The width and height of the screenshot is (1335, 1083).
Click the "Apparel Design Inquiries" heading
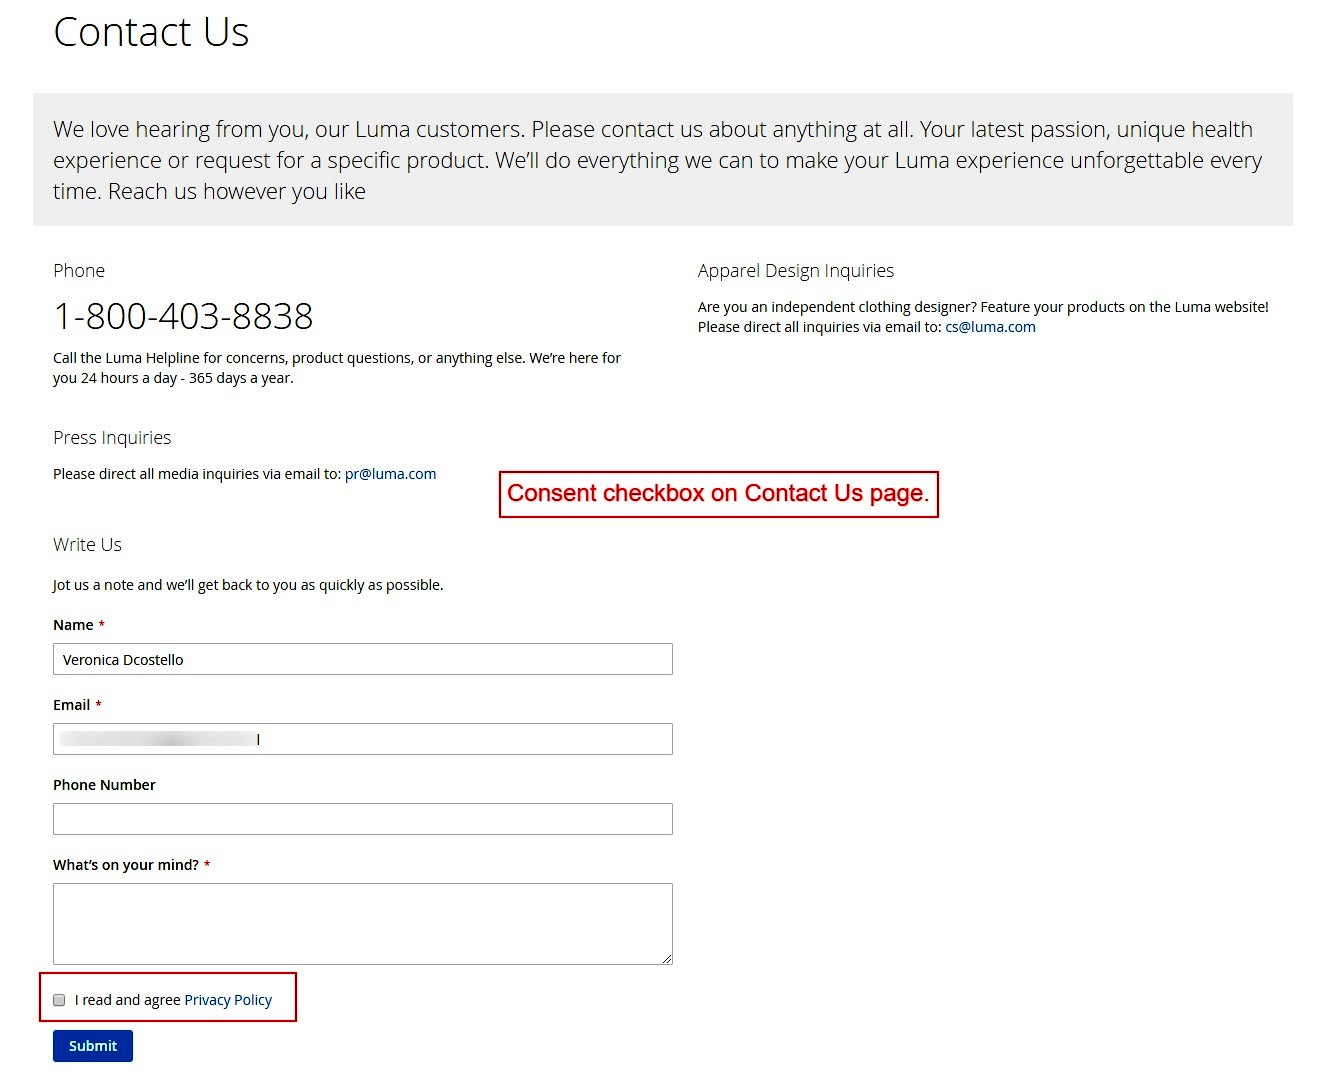tap(796, 271)
